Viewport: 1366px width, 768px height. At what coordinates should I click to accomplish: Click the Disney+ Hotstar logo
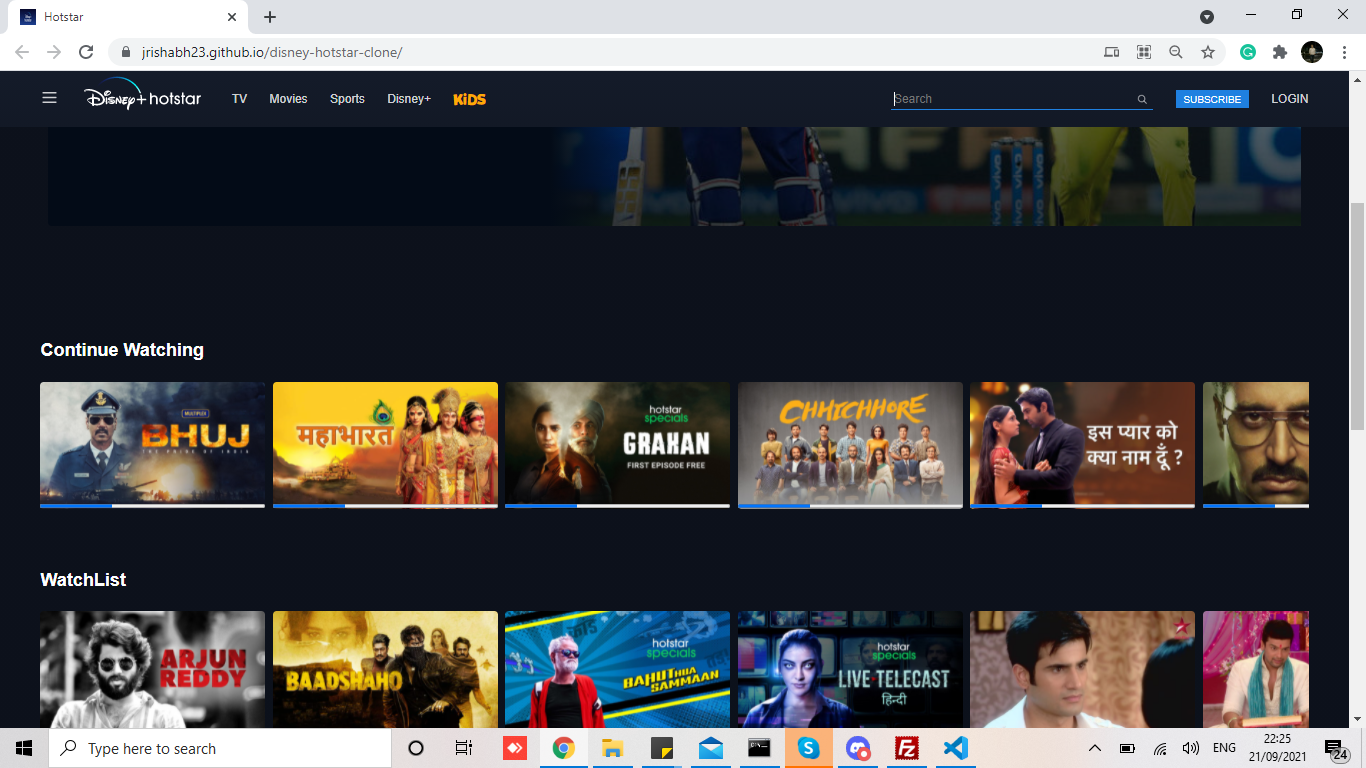[141, 98]
